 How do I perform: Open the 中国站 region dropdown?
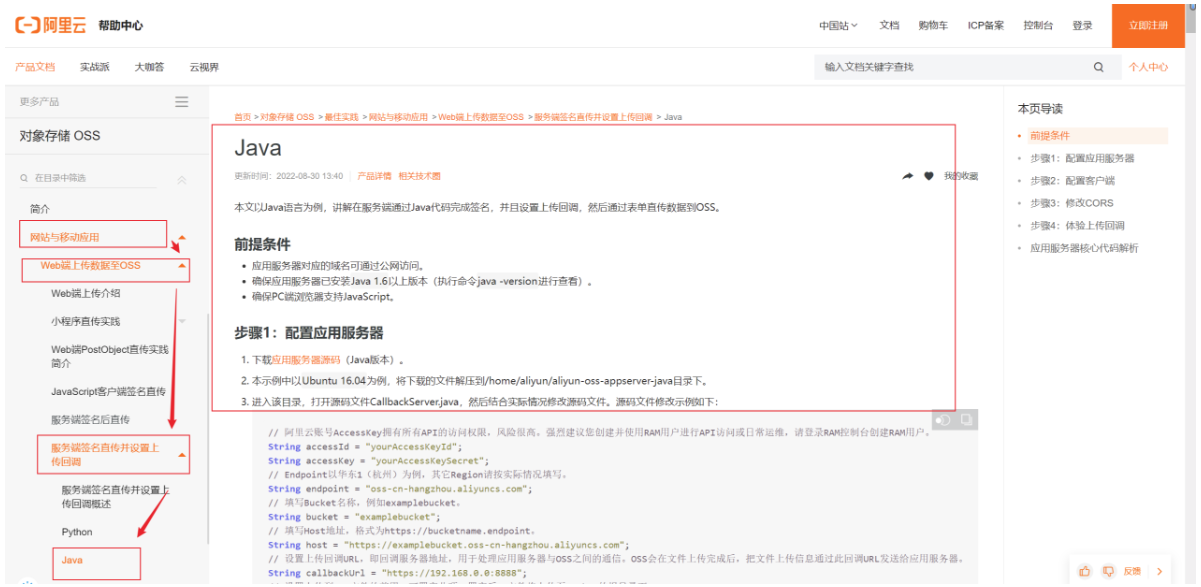pyautogui.click(x=838, y=26)
